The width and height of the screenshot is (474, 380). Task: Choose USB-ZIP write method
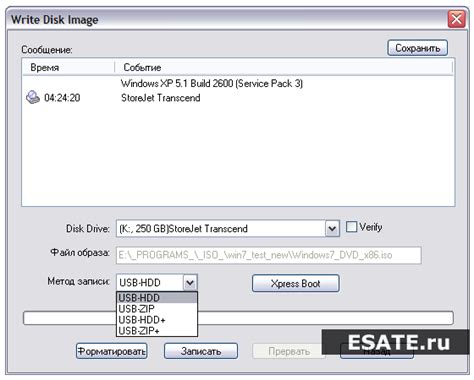coord(157,309)
